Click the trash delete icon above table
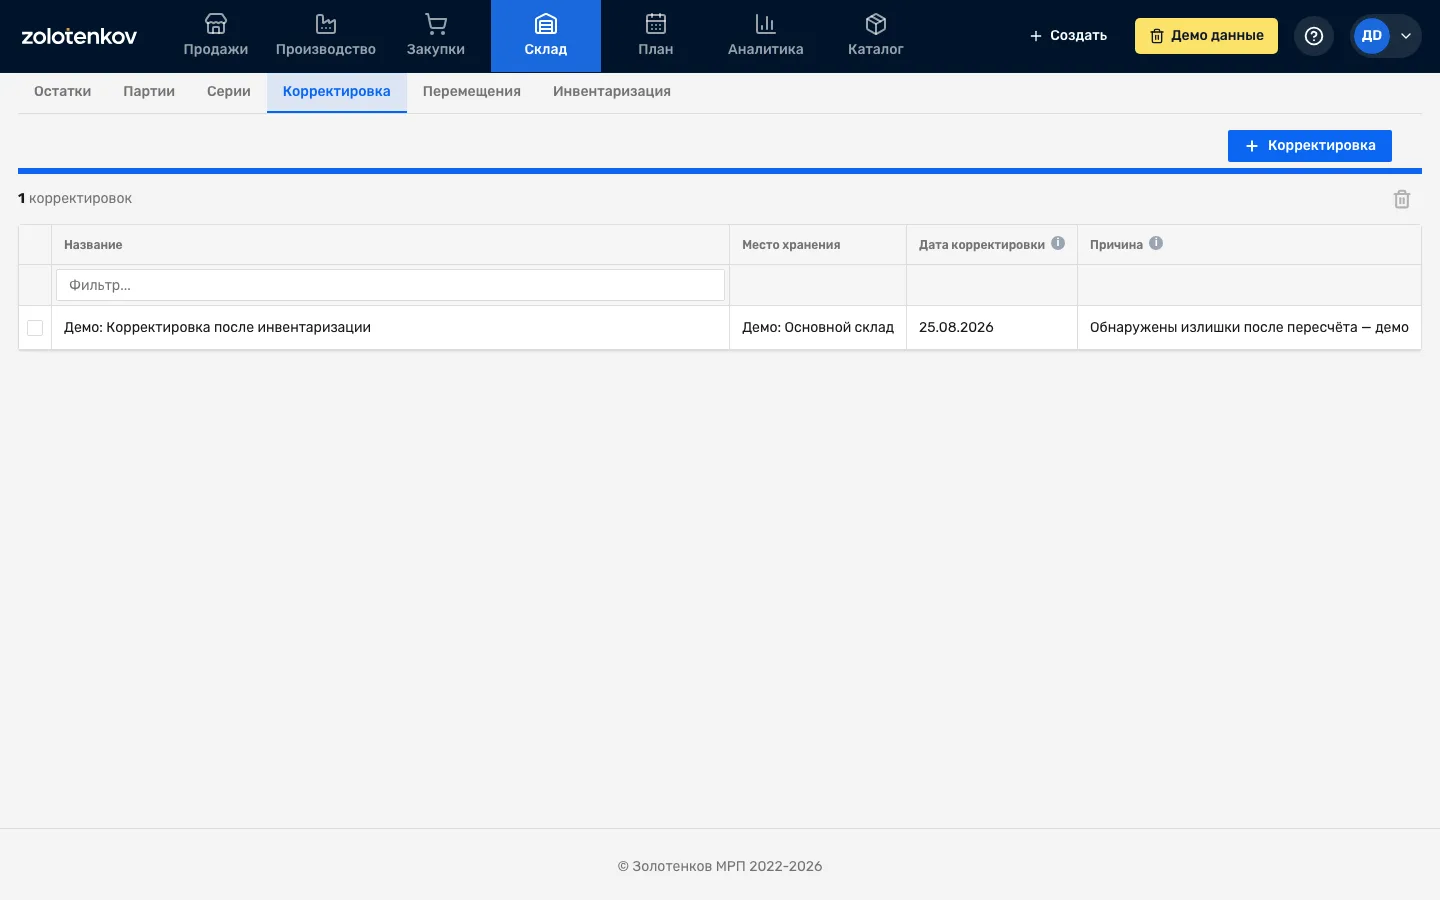This screenshot has width=1440, height=900. 1402,199
